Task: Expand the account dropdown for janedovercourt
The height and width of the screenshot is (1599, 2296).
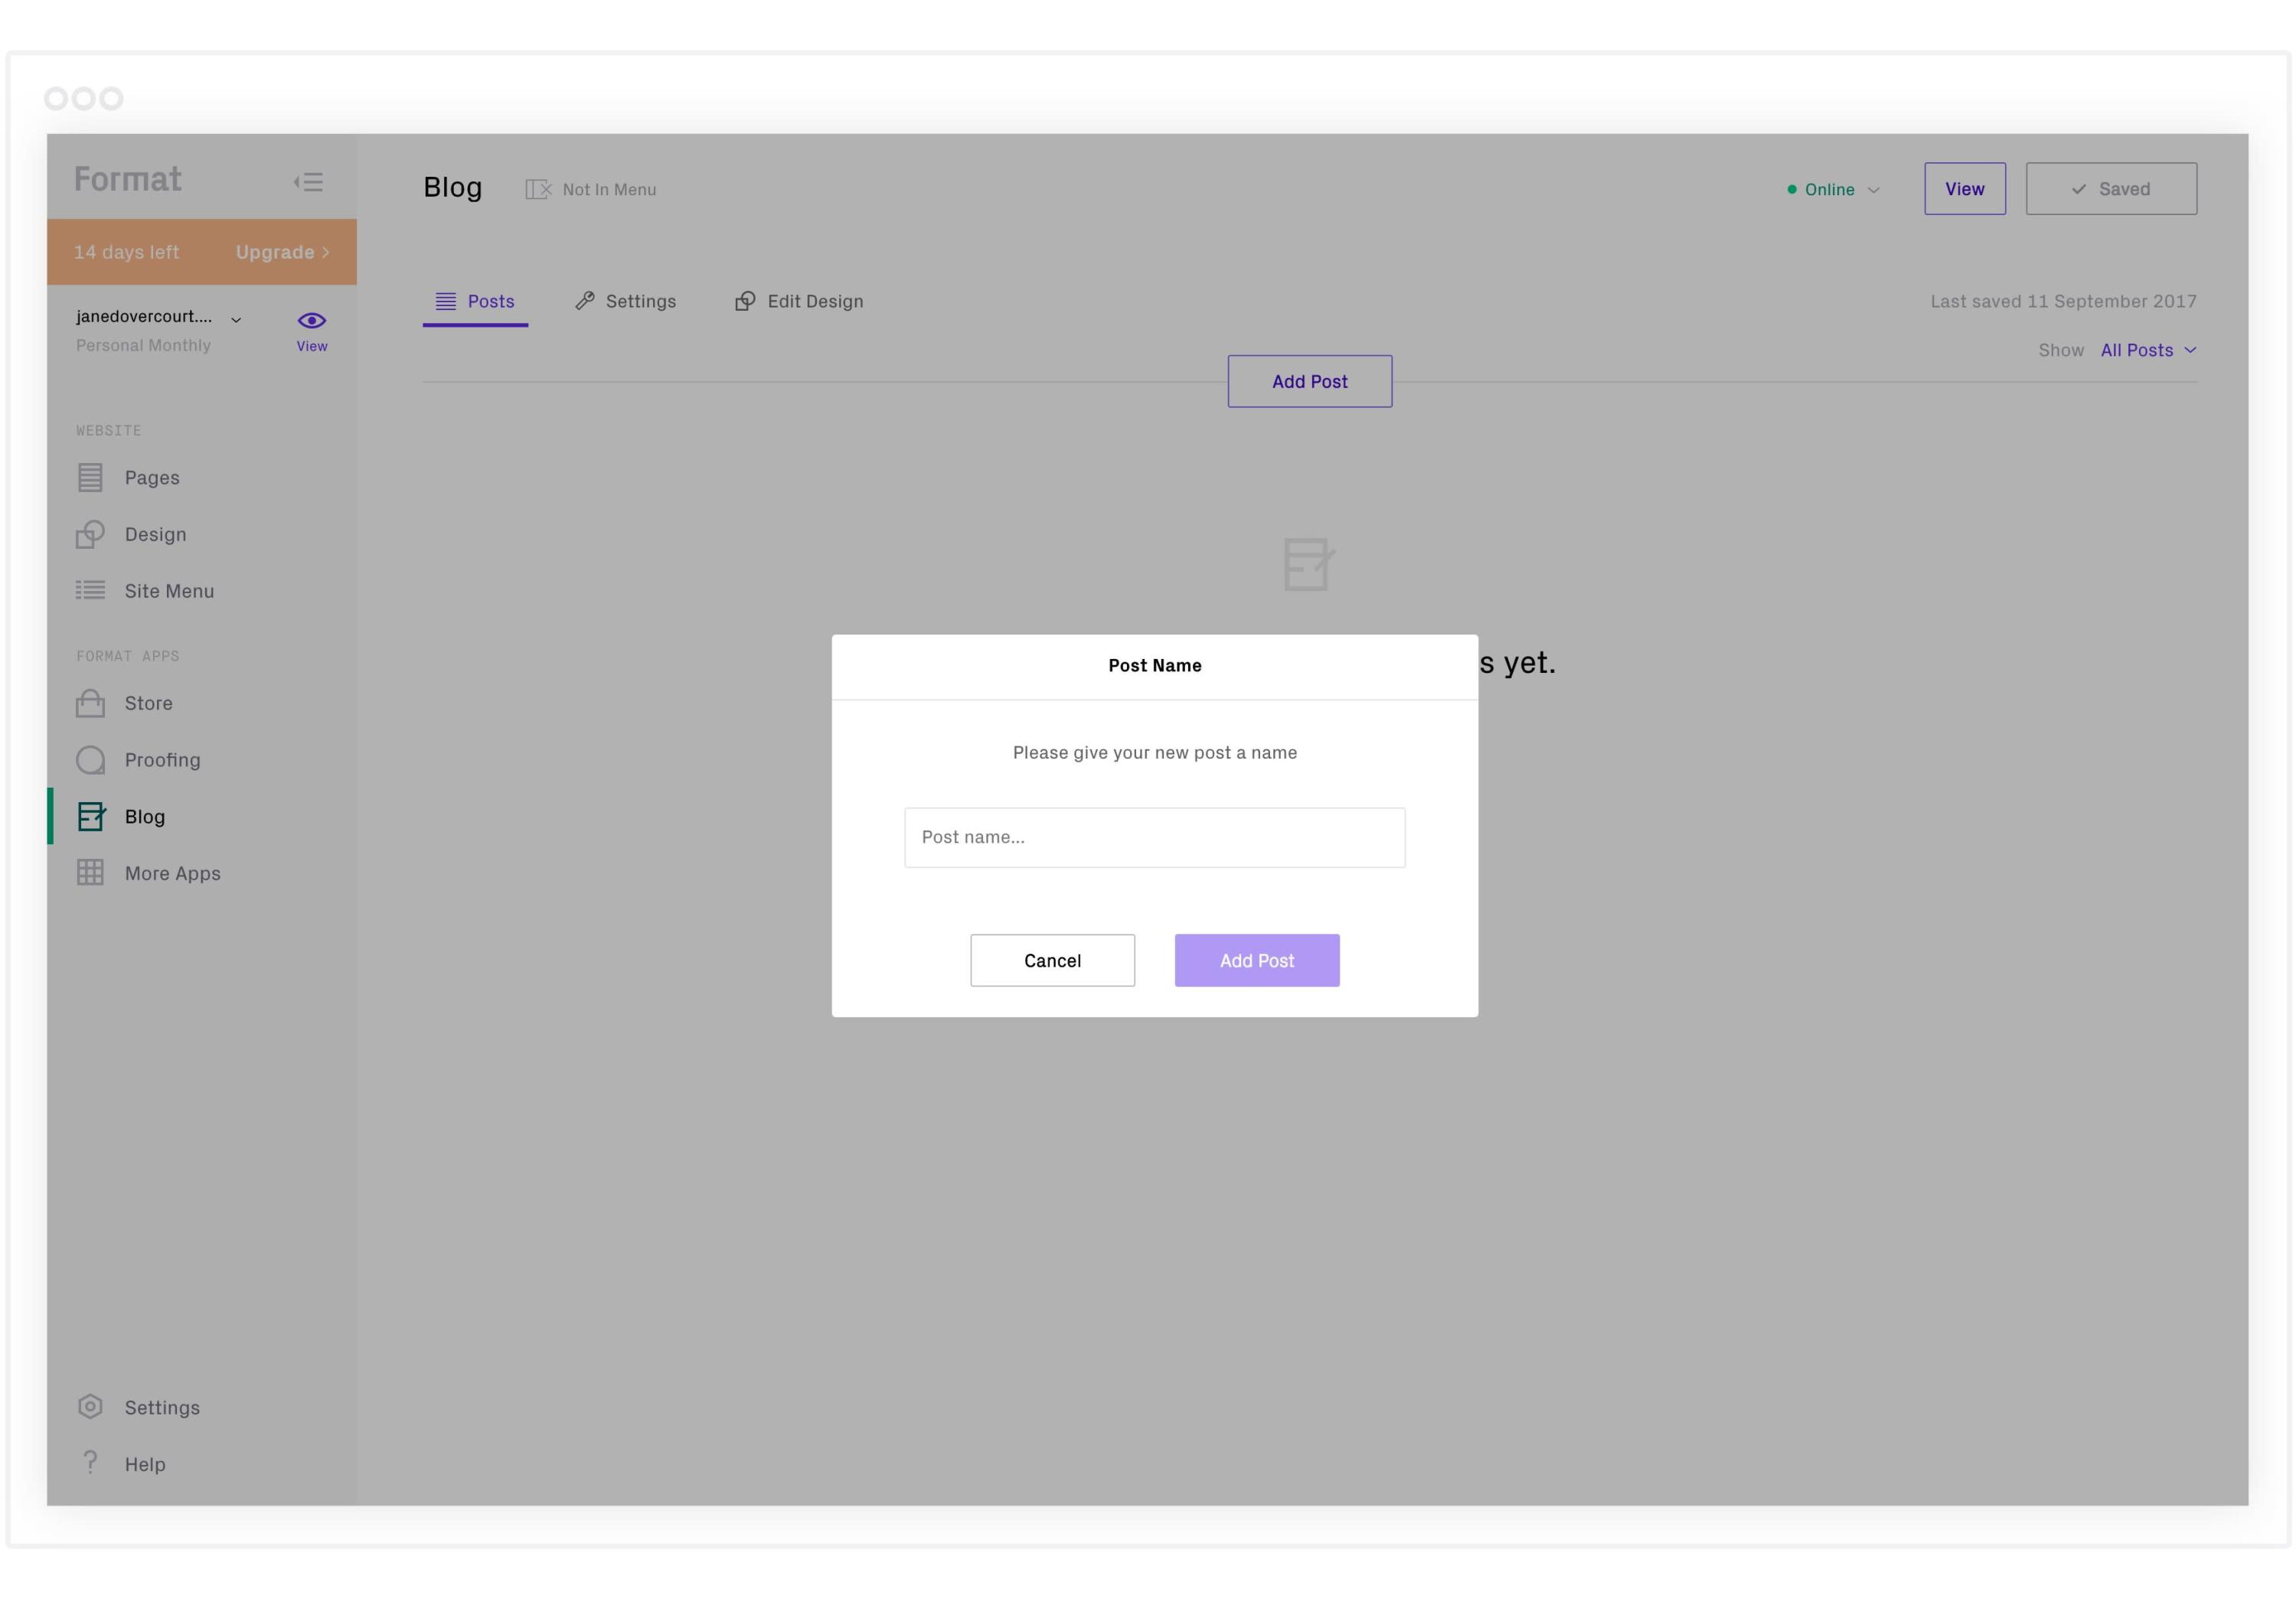Action: pos(237,318)
